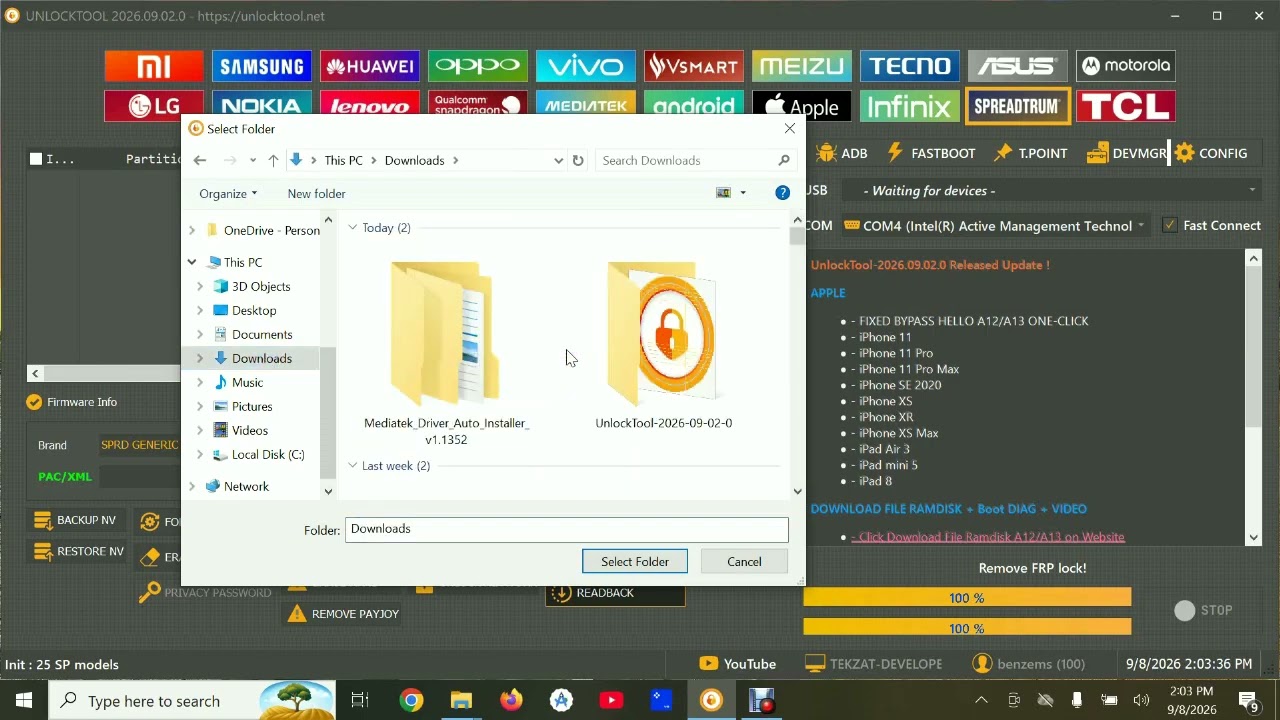Open the dialog help icon

coord(783,193)
